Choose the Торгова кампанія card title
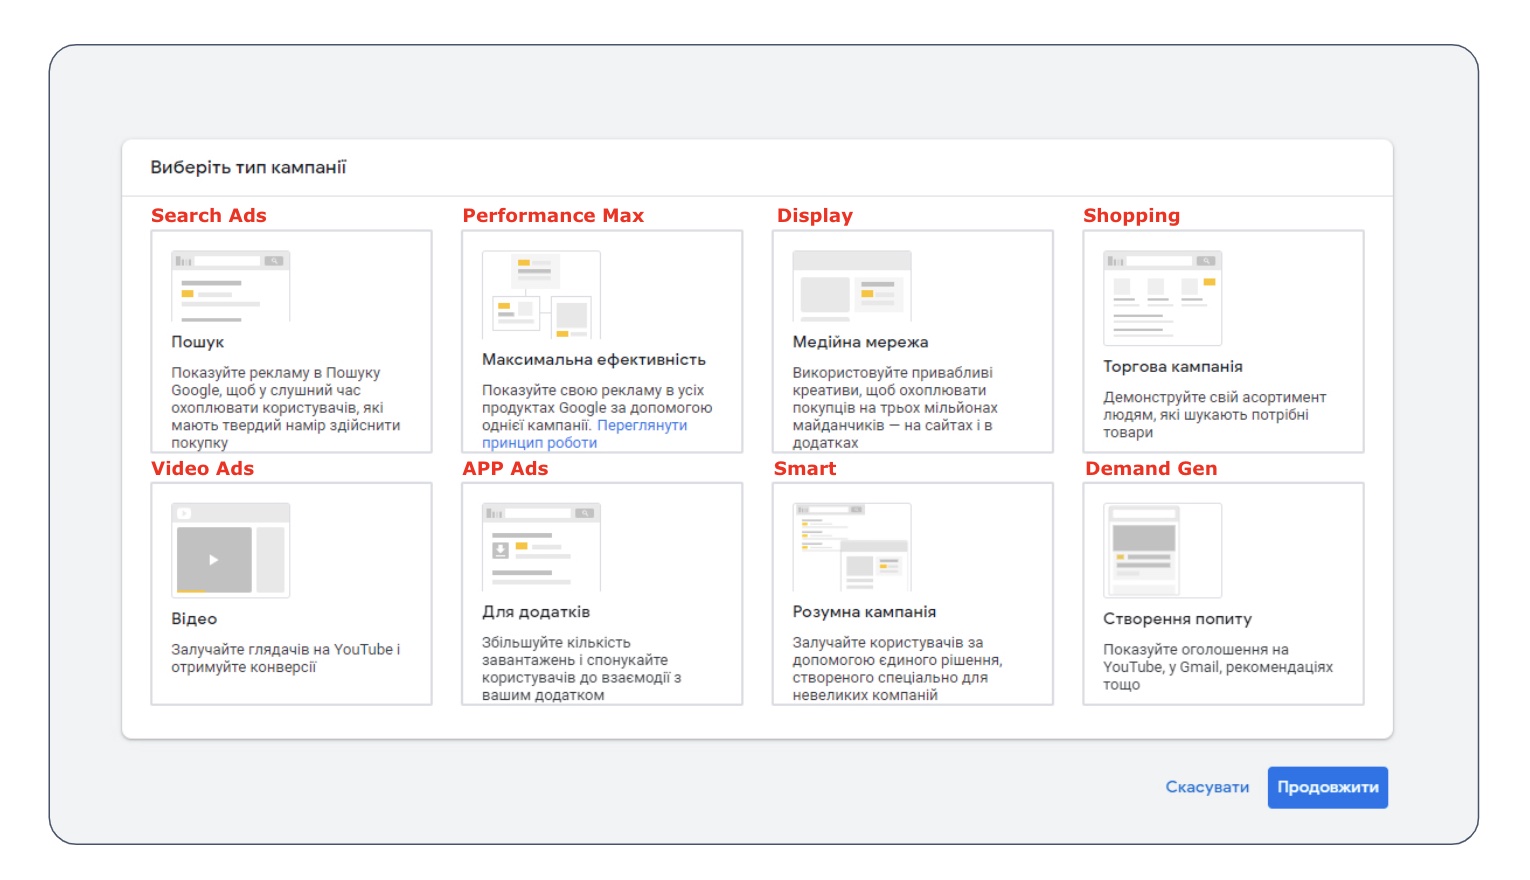This screenshot has width=1530, height=880. click(x=1173, y=367)
